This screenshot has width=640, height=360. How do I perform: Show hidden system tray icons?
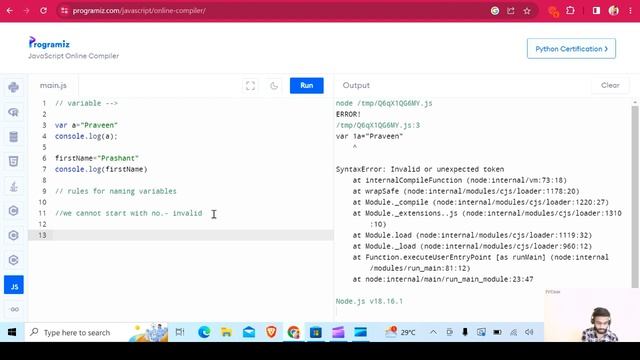click(x=433, y=332)
